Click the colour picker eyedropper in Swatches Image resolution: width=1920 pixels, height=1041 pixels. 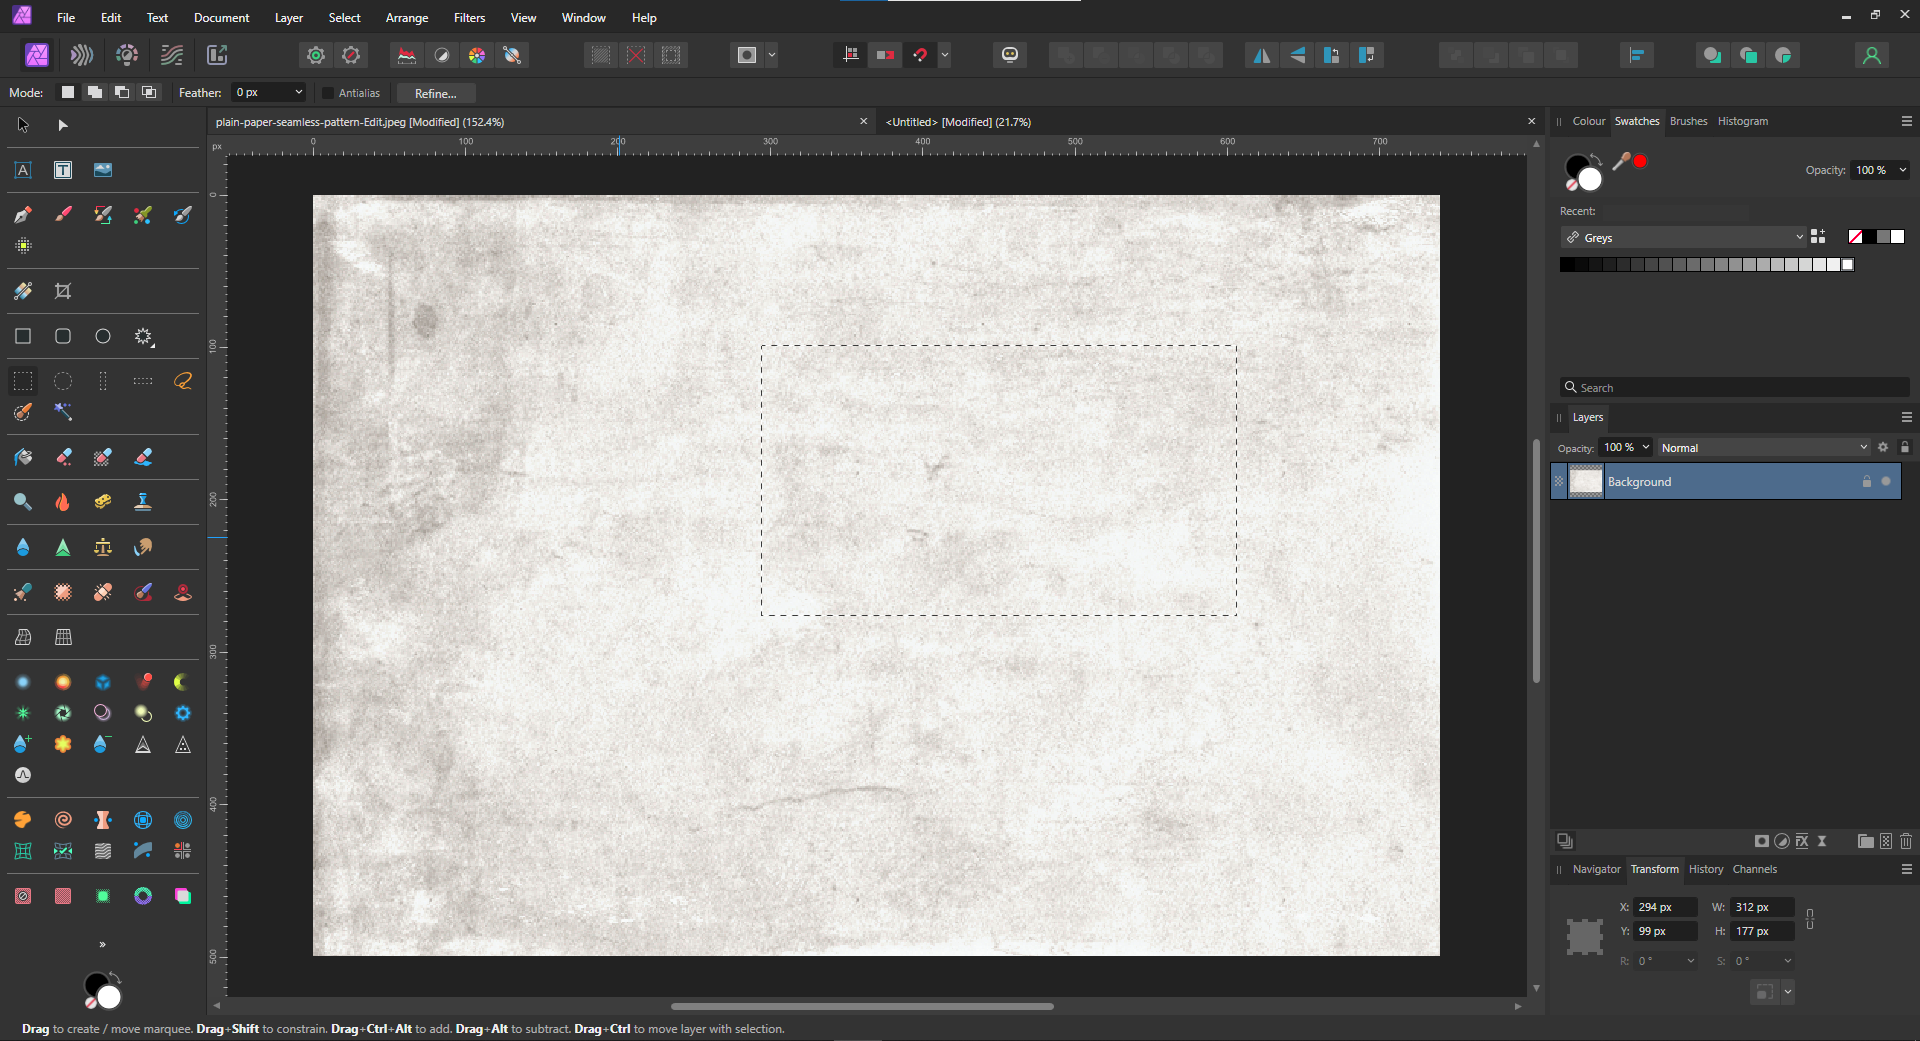1621,161
